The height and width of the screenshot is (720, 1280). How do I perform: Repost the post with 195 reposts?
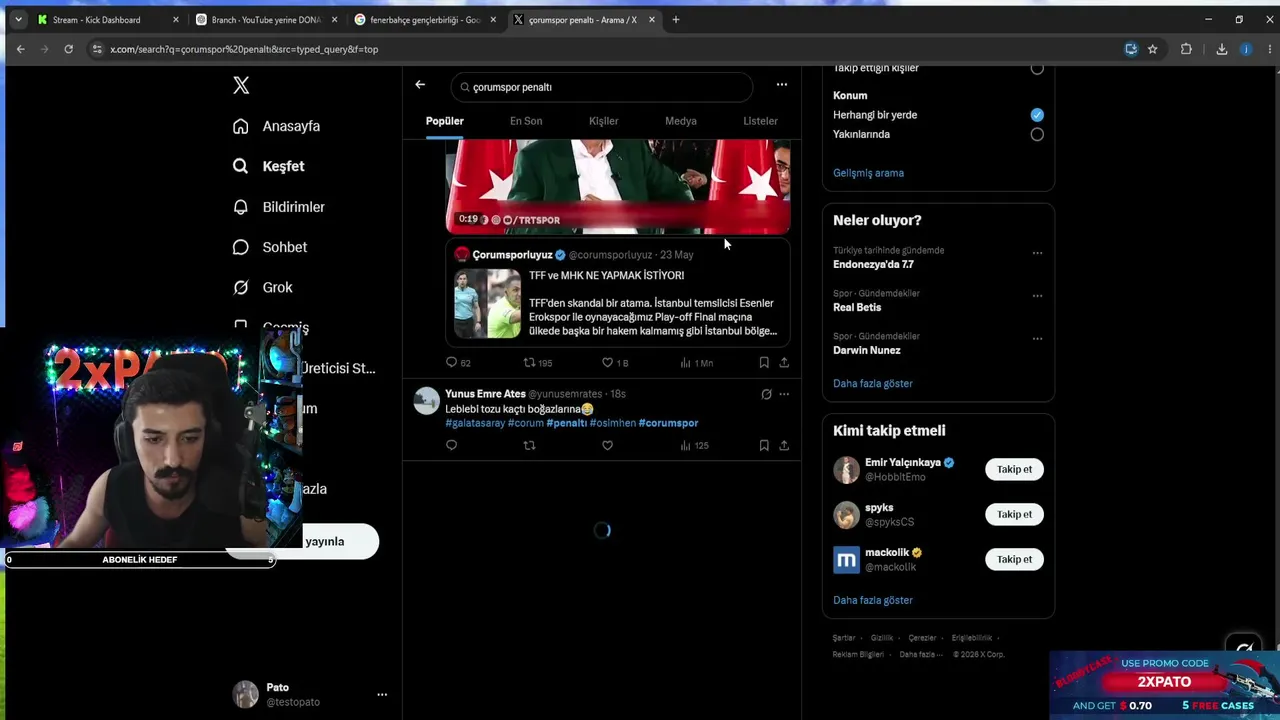tap(538, 363)
